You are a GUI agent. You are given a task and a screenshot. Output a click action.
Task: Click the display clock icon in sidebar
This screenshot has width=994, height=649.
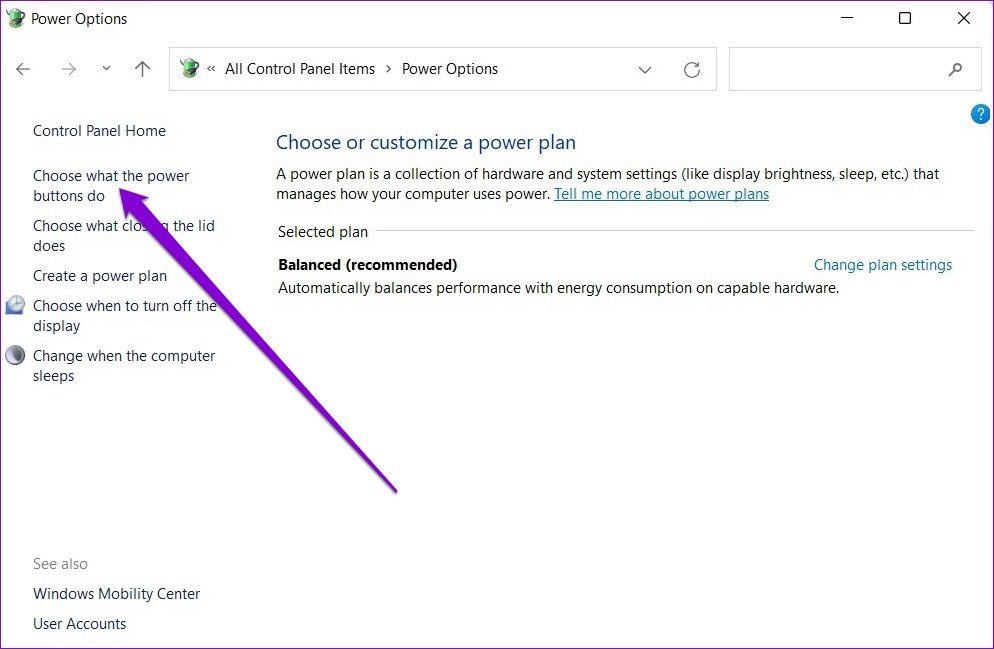(x=15, y=305)
